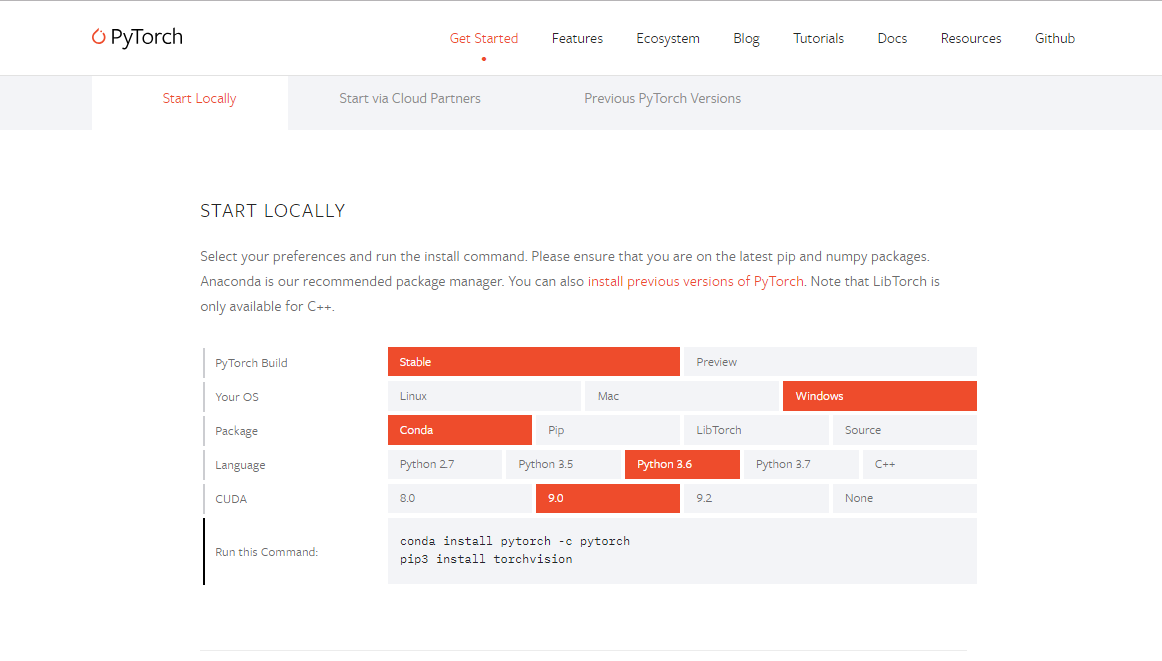
Task: Choose Windows as your OS
Action: point(880,396)
